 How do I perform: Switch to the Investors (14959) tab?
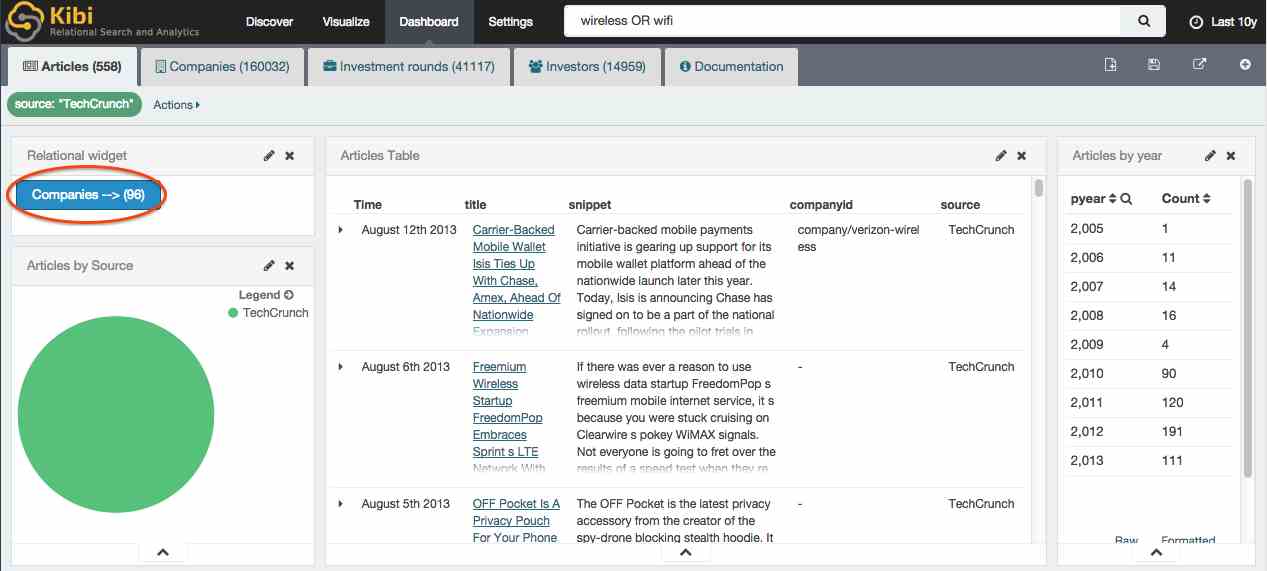pyautogui.click(x=587, y=67)
